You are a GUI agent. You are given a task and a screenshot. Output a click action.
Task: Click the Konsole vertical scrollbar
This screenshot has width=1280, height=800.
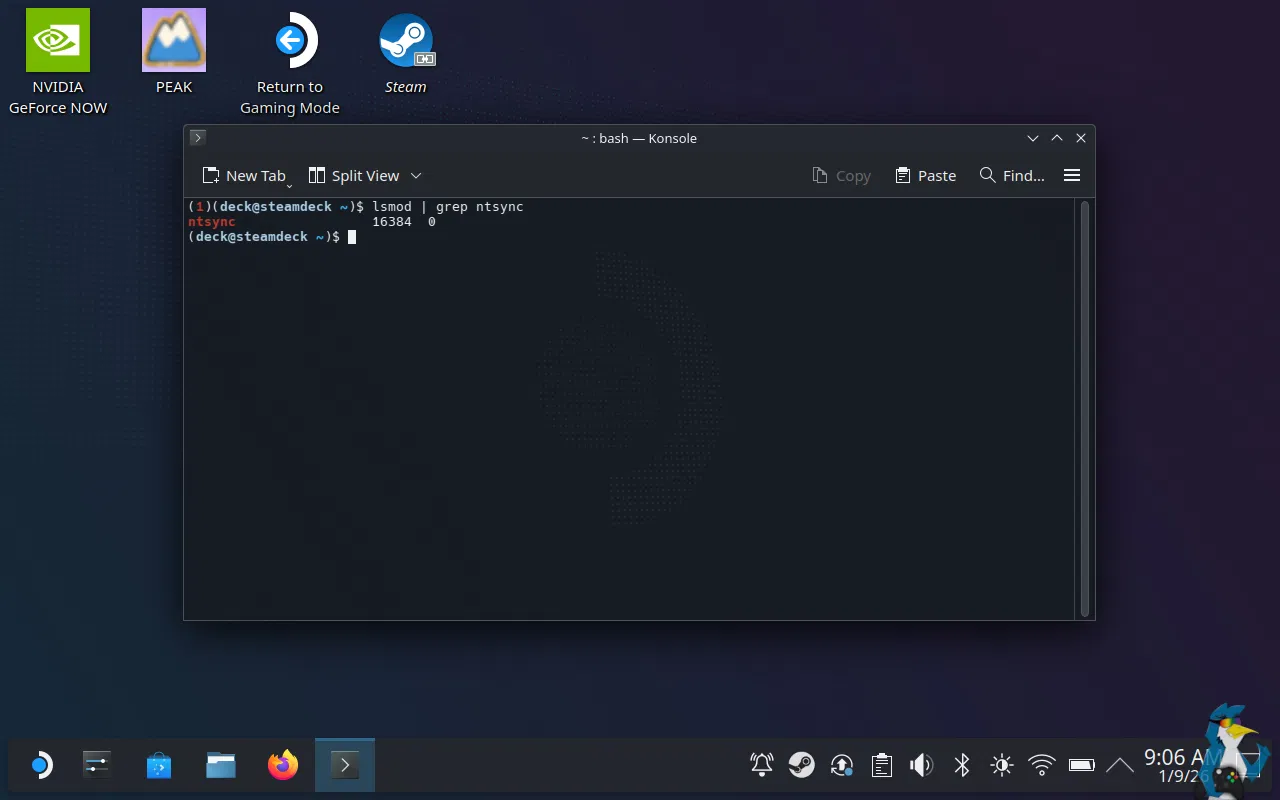click(x=1085, y=408)
